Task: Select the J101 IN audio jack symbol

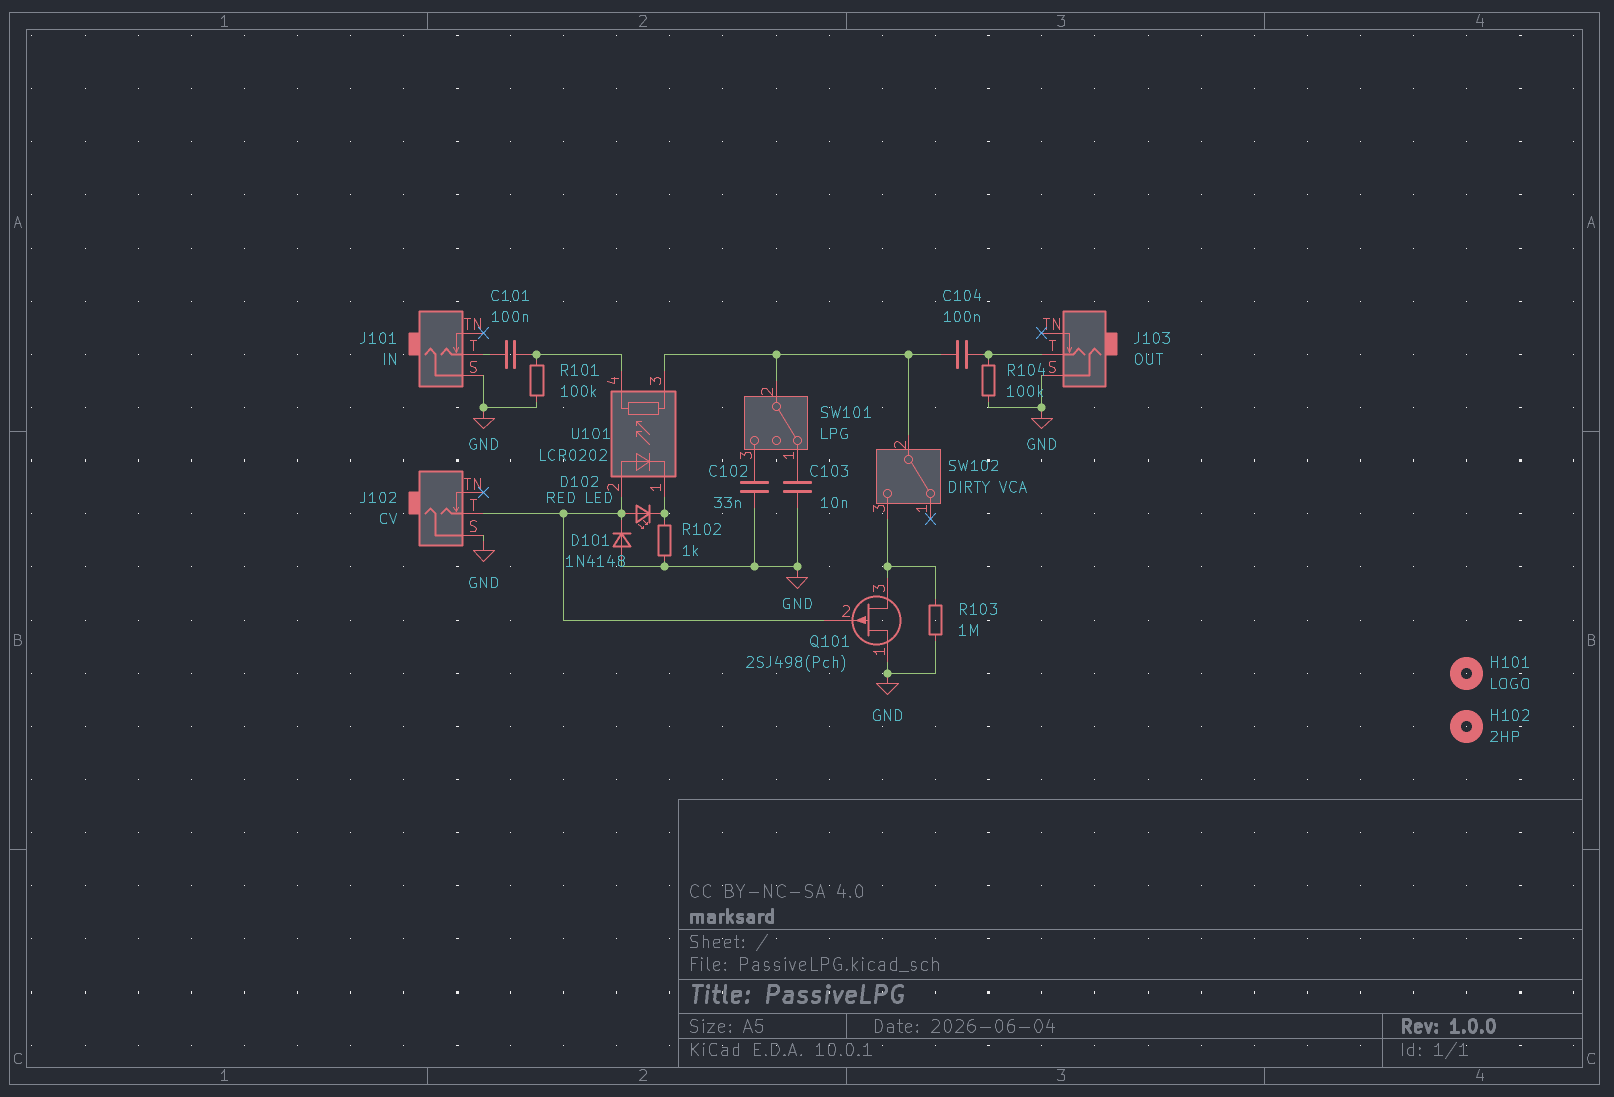Action: tap(441, 349)
